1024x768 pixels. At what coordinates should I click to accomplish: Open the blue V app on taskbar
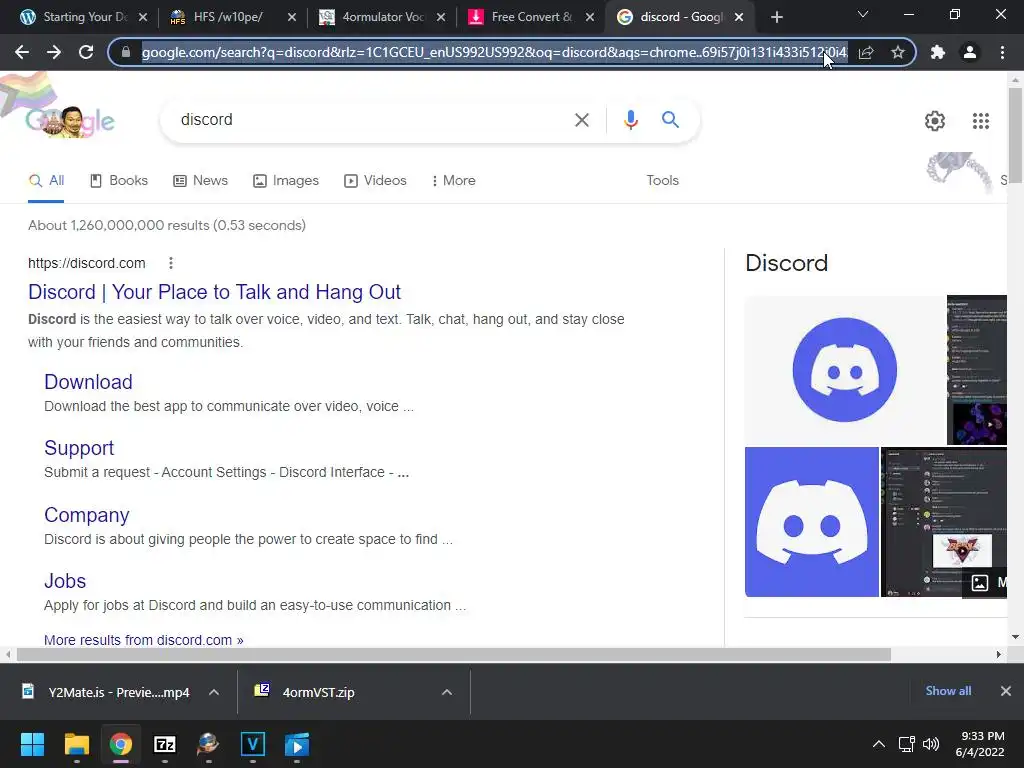tap(253, 744)
